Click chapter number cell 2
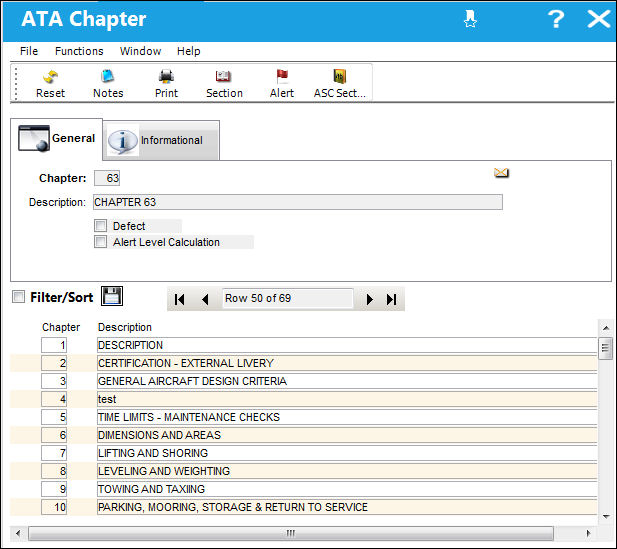The width and height of the screenshot is (617, 549). click(54, 363)
